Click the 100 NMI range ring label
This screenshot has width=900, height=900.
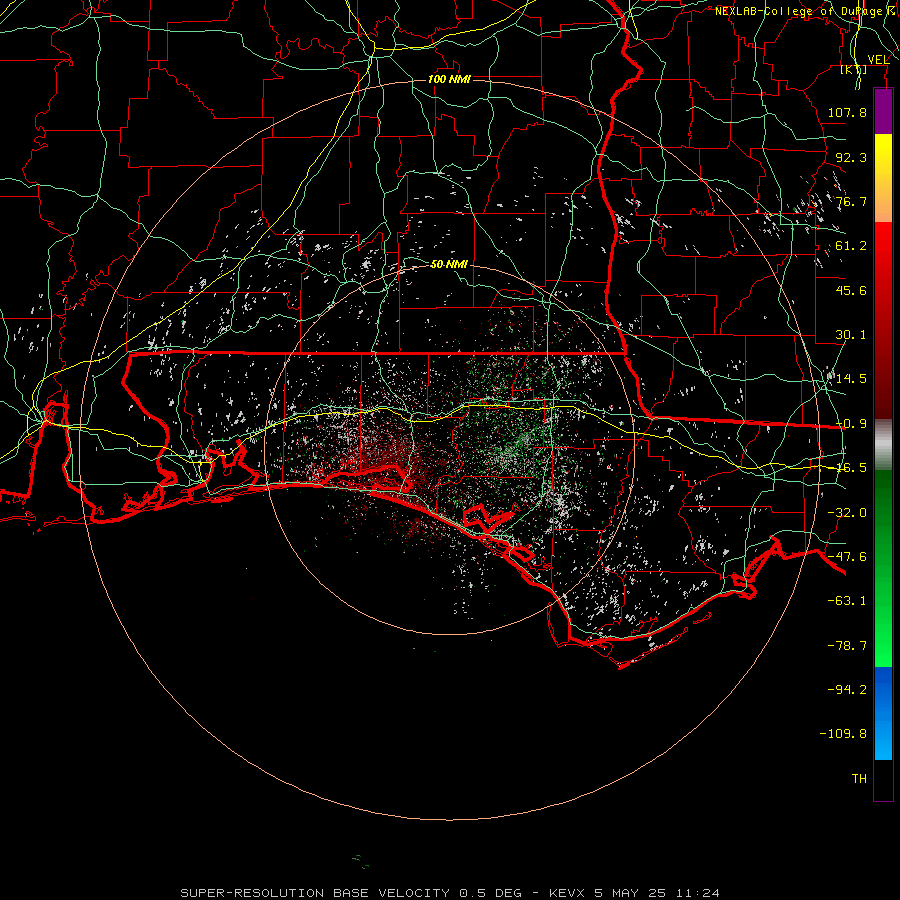pyautogui.click(x=449, y=79)
